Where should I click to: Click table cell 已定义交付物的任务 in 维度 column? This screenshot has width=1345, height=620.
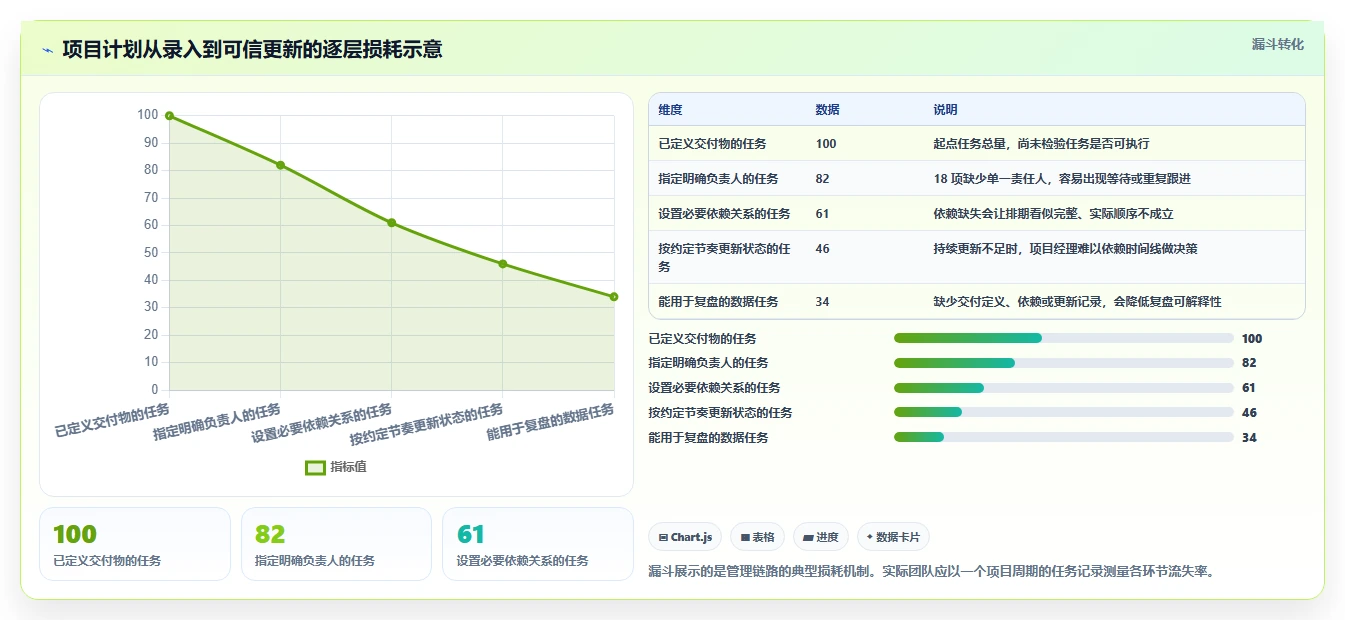(x=712, y=144)
